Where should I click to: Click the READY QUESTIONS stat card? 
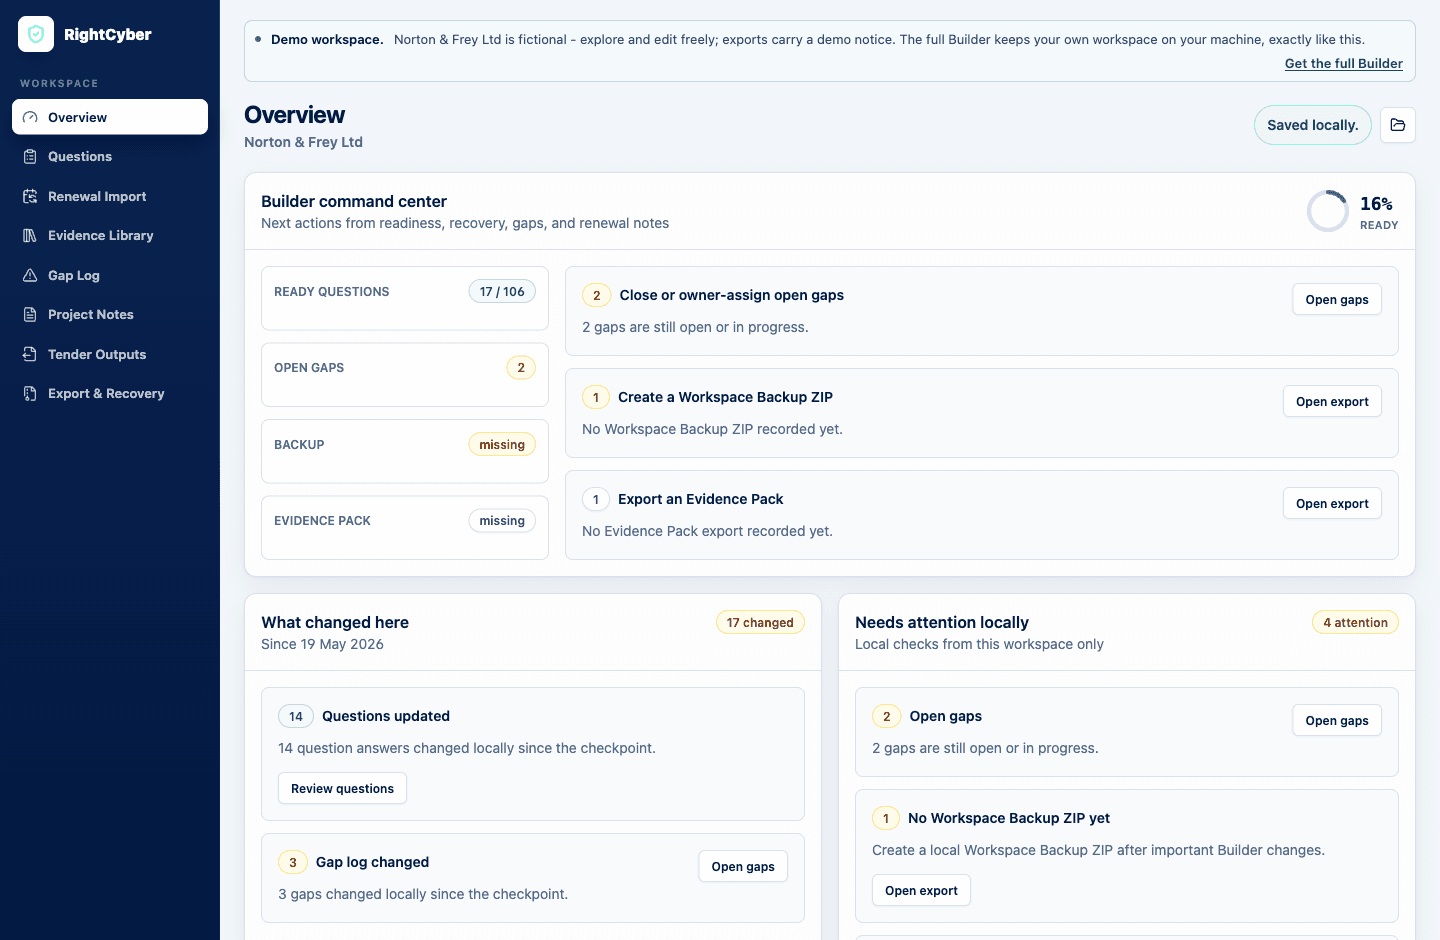tap(405, 298)
